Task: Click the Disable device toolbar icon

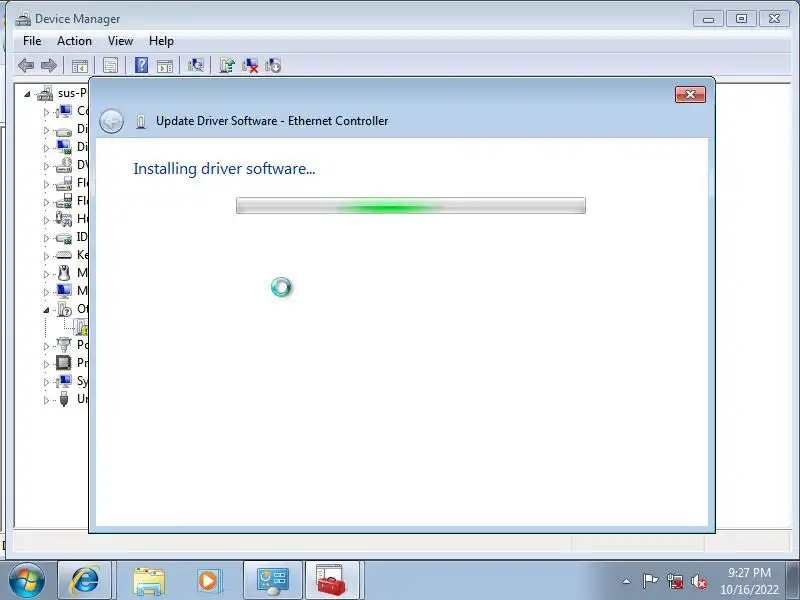Action: tap(273, 65)
